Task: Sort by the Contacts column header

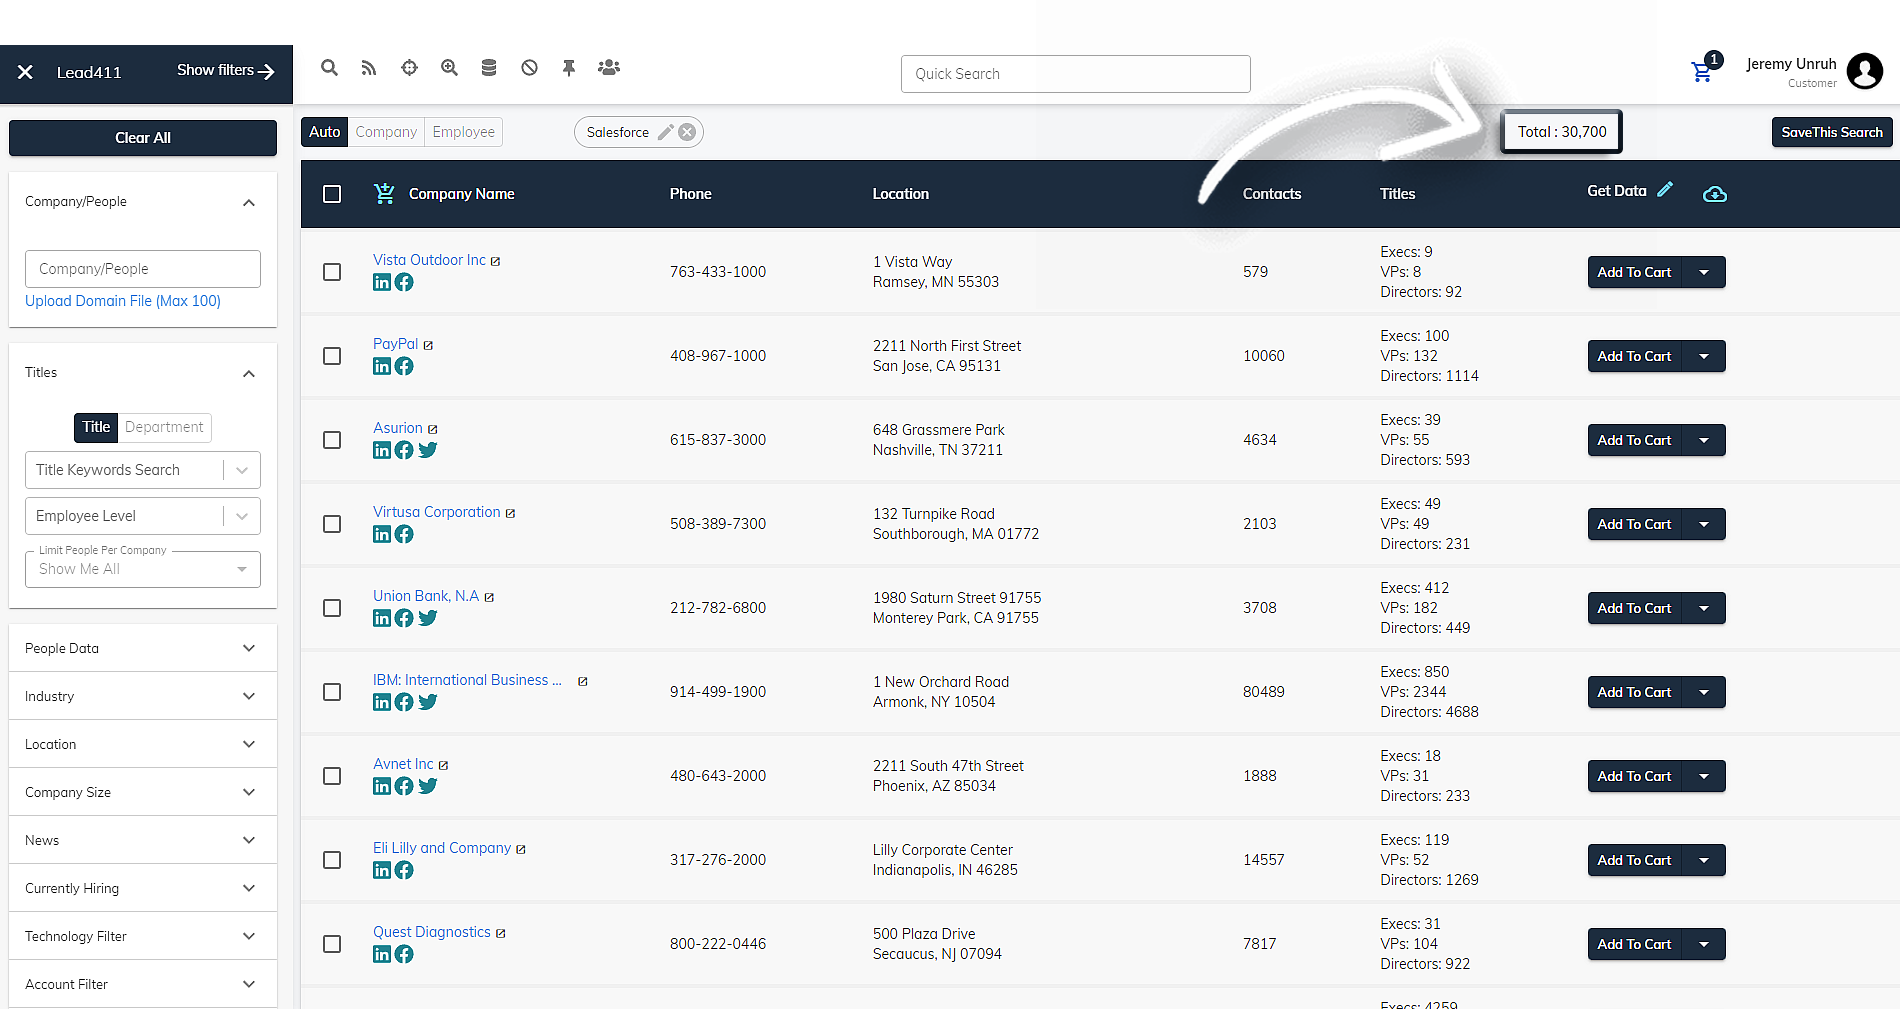Action: click(x=1271, y=194)
